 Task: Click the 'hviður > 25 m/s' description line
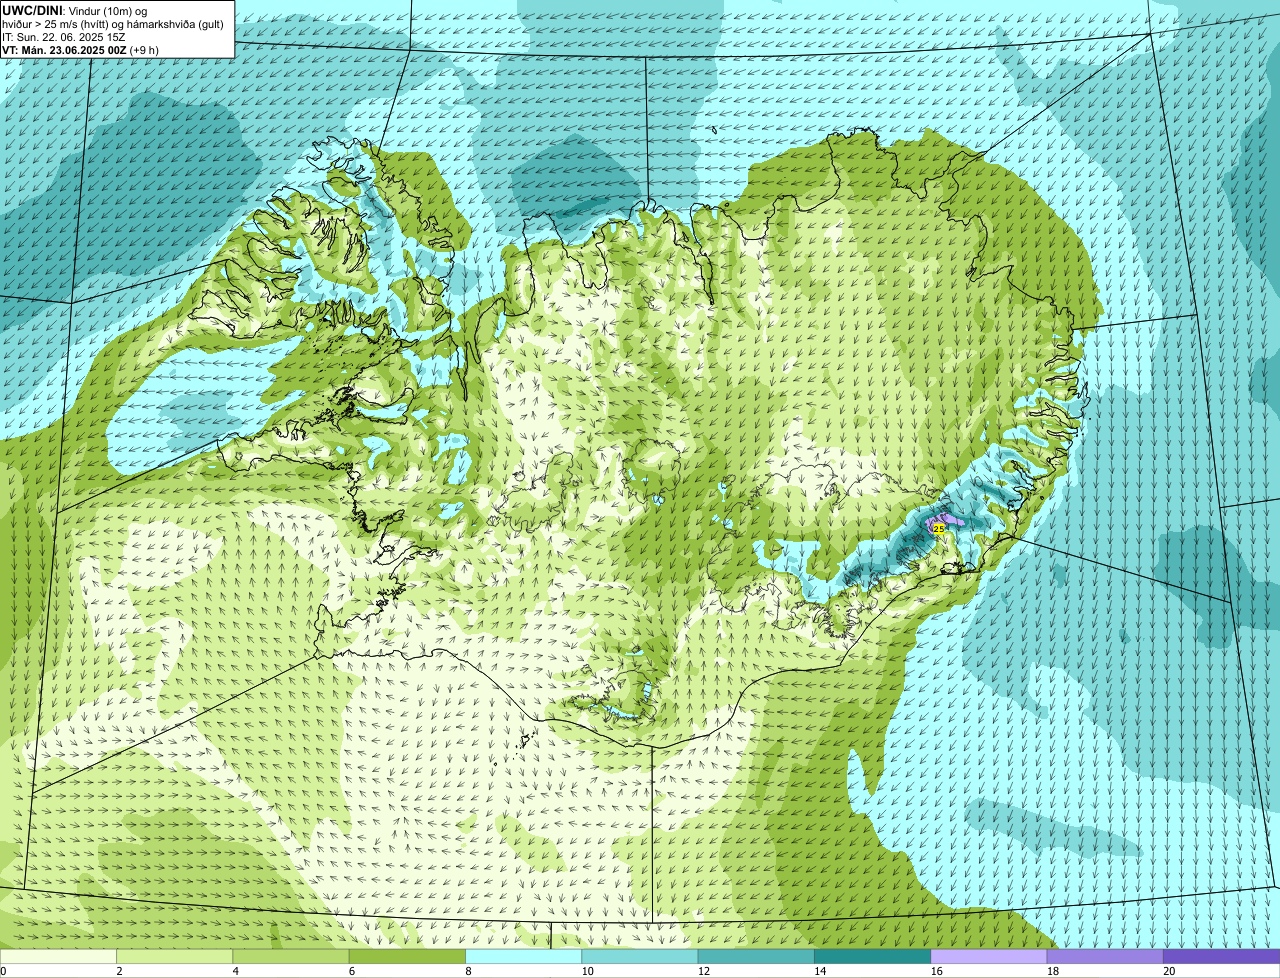pos(112,23)
